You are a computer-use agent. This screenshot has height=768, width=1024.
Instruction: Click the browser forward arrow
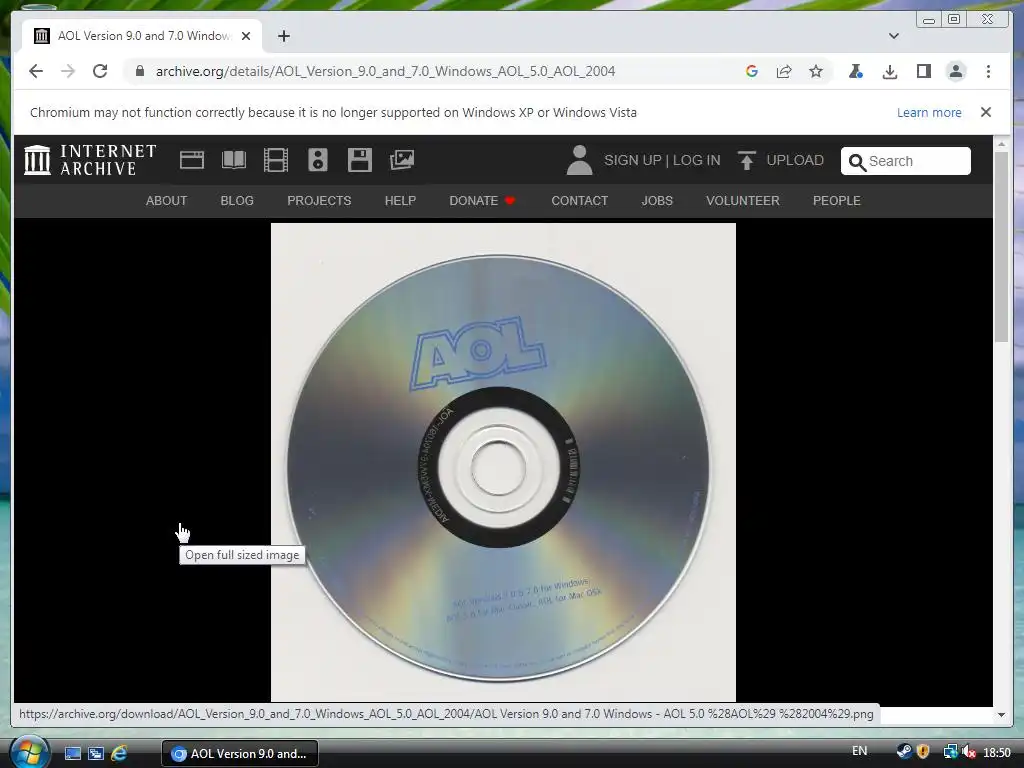(68, 71)
